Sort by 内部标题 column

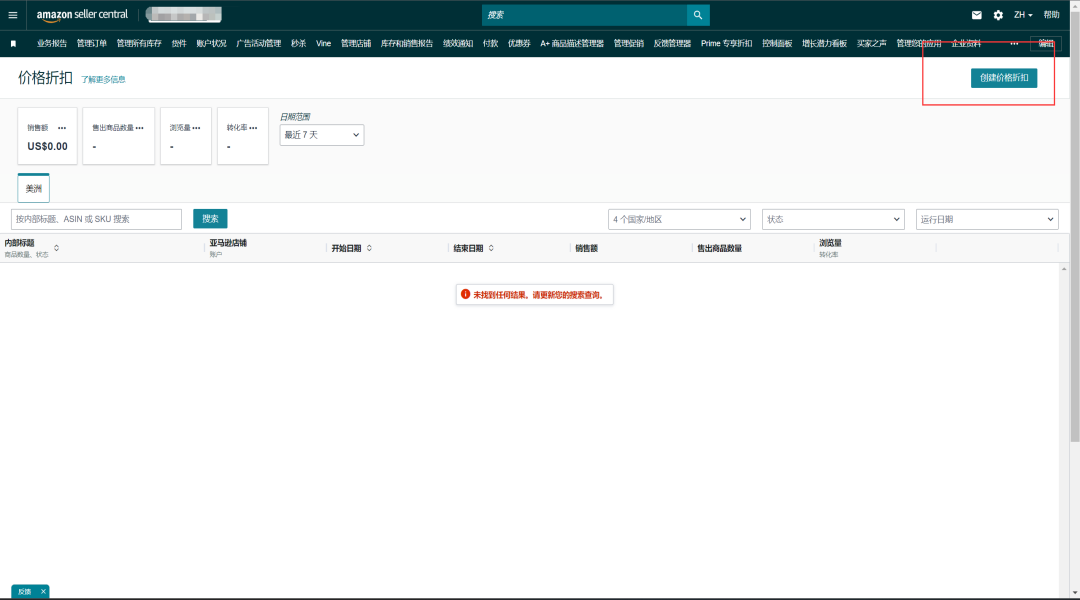56,248
